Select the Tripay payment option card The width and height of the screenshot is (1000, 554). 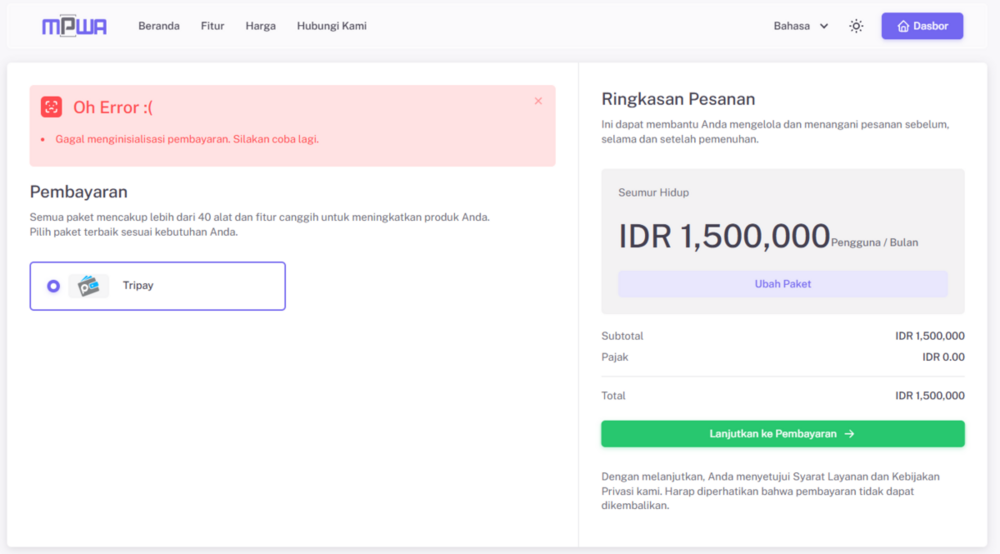pyautogui.click(x=158, y=286)
